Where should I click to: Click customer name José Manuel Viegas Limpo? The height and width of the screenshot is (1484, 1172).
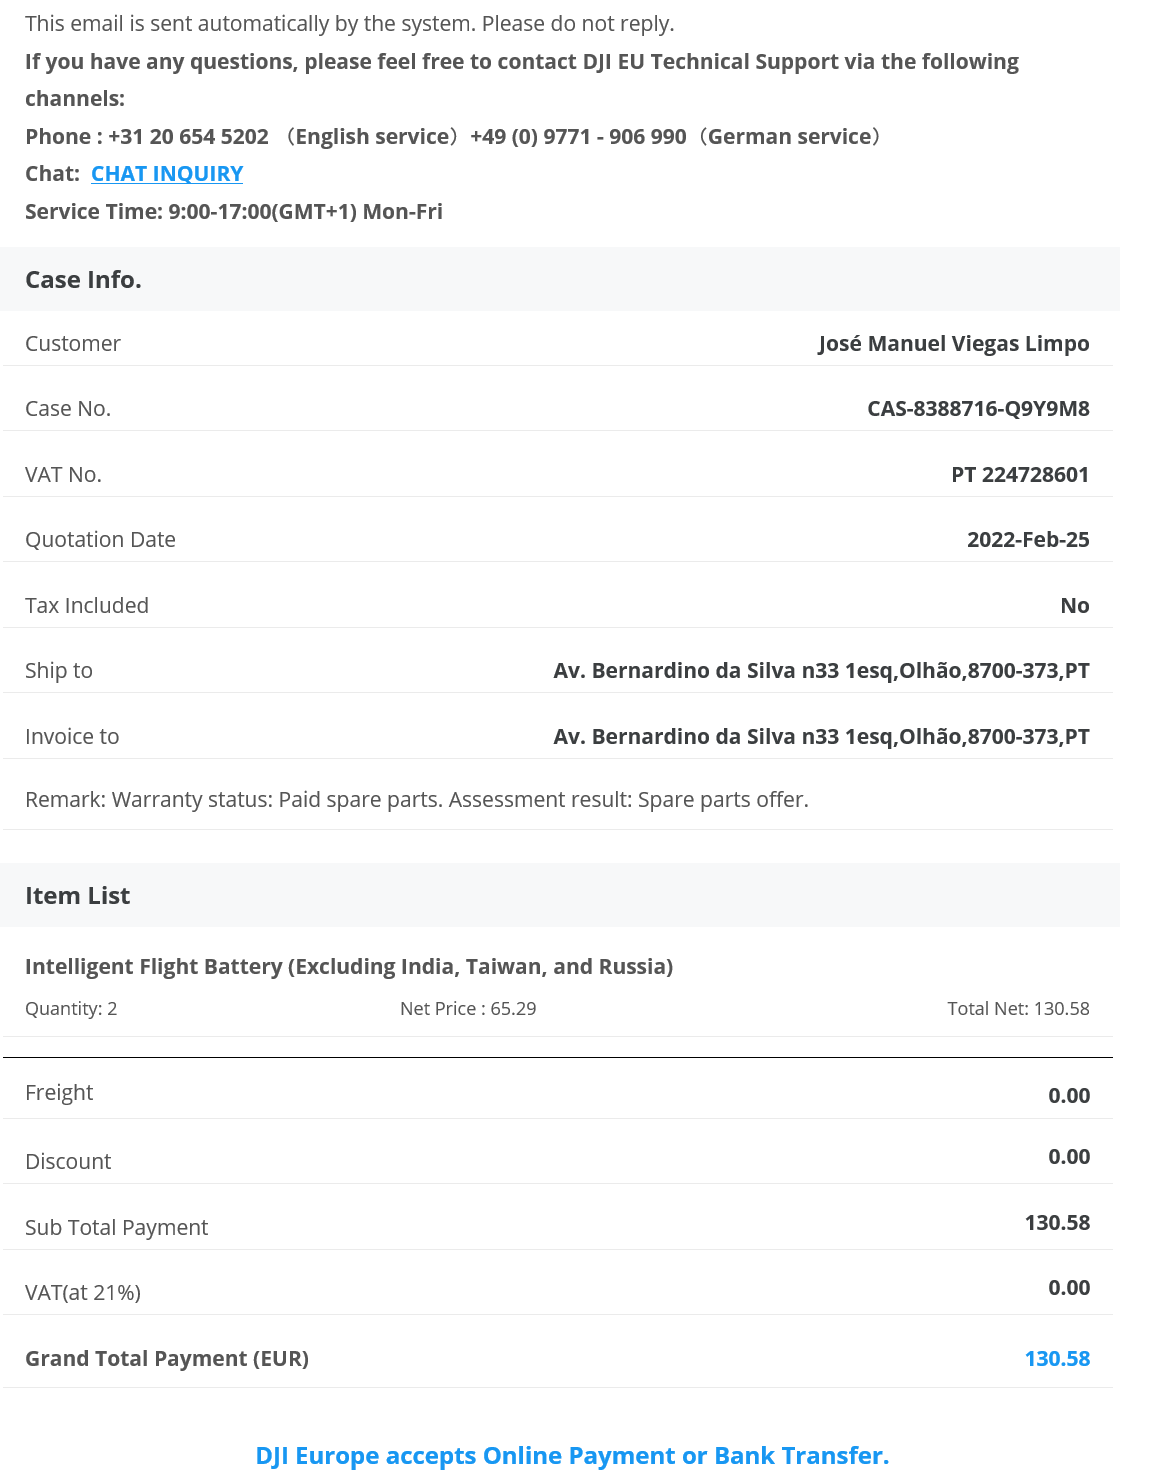[x=953, y=344]
